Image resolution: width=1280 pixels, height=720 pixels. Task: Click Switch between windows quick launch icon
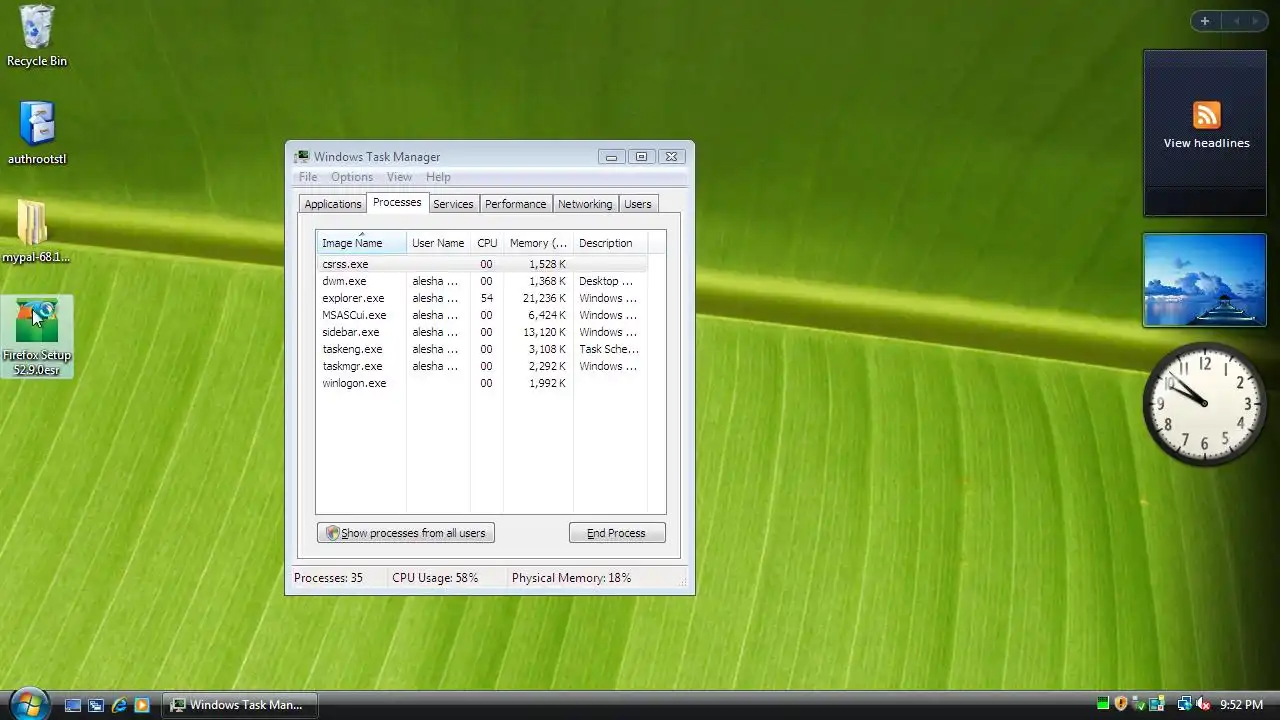96,705
